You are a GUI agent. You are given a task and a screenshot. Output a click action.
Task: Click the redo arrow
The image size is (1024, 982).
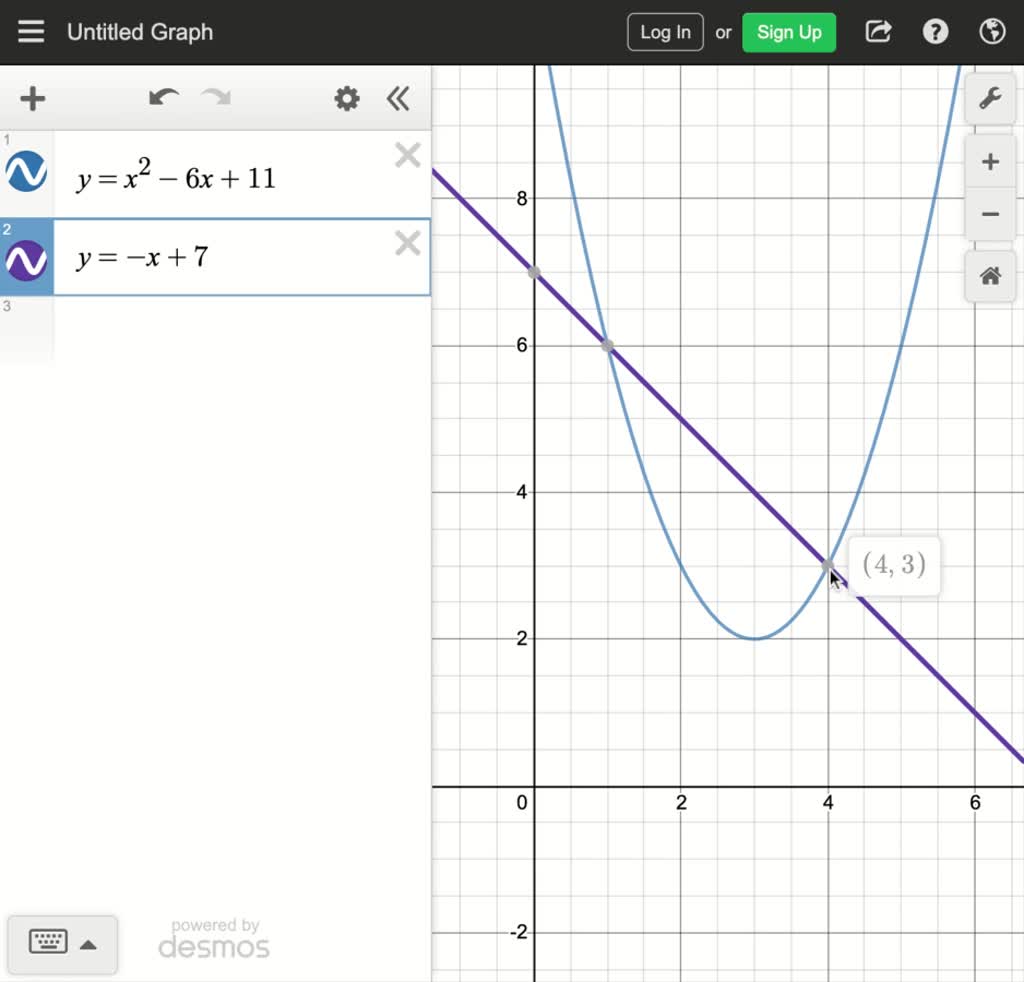[215, 99]
